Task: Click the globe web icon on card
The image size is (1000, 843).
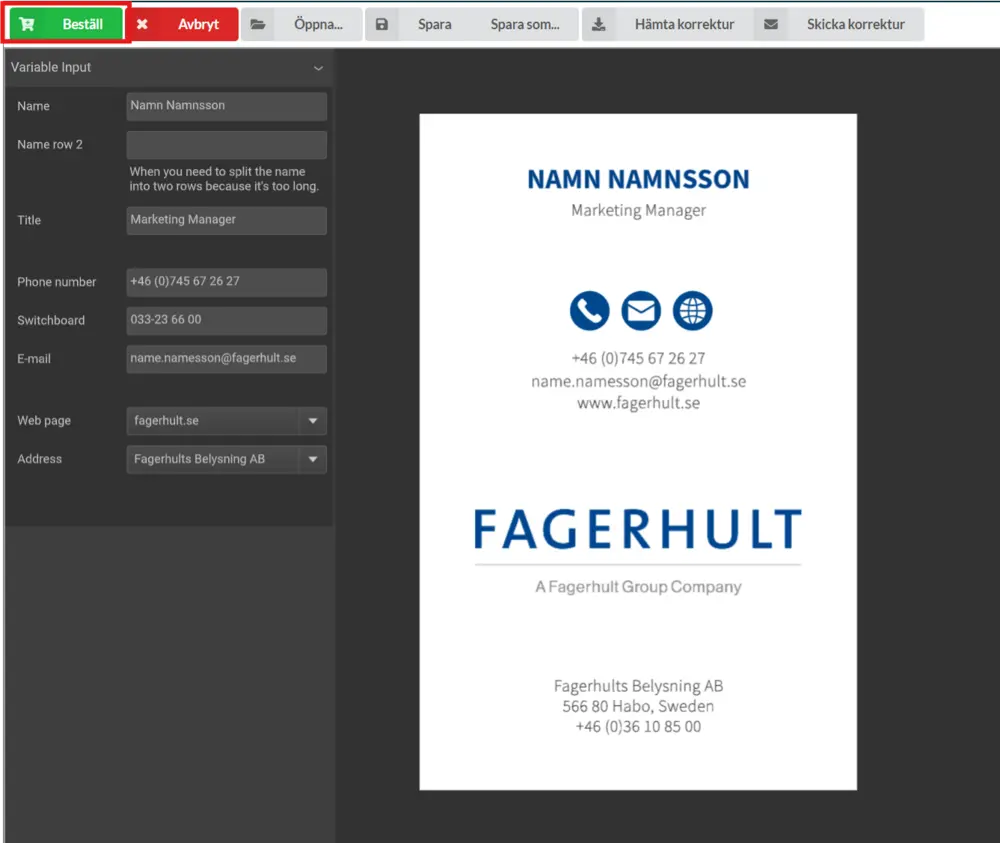Action: click(x=692, y=311)
